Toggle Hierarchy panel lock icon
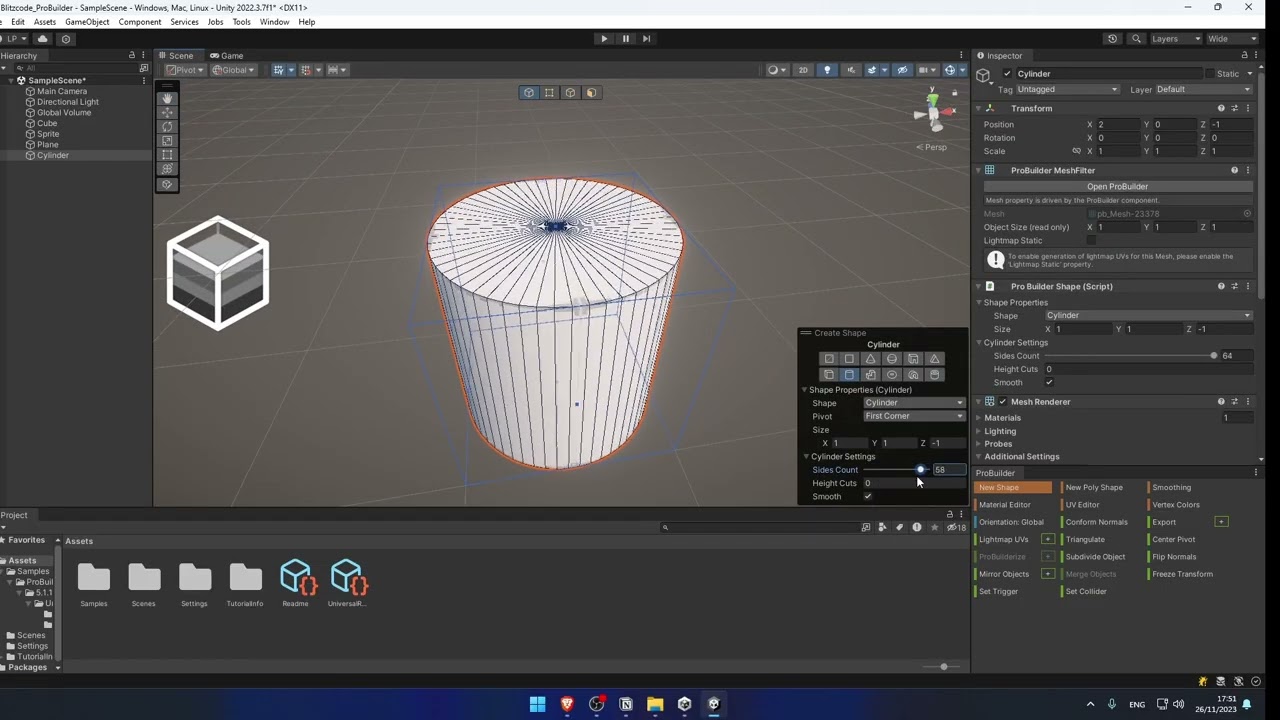 tap(131, 56)
